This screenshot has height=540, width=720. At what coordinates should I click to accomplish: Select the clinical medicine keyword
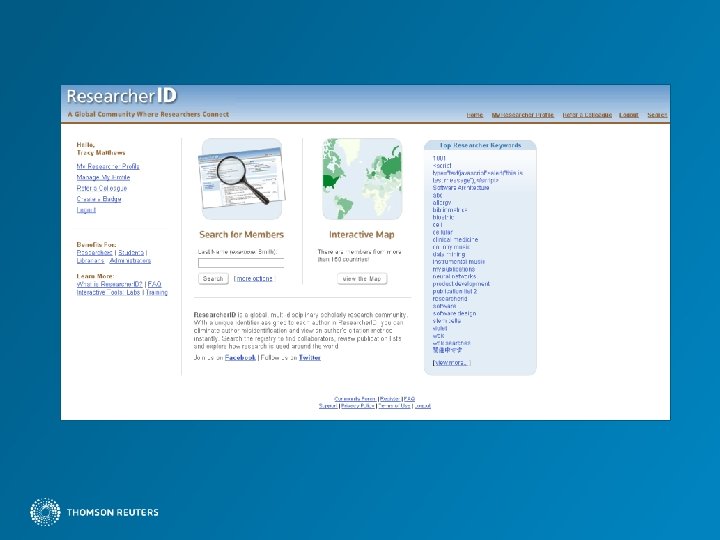click(455, 240)
